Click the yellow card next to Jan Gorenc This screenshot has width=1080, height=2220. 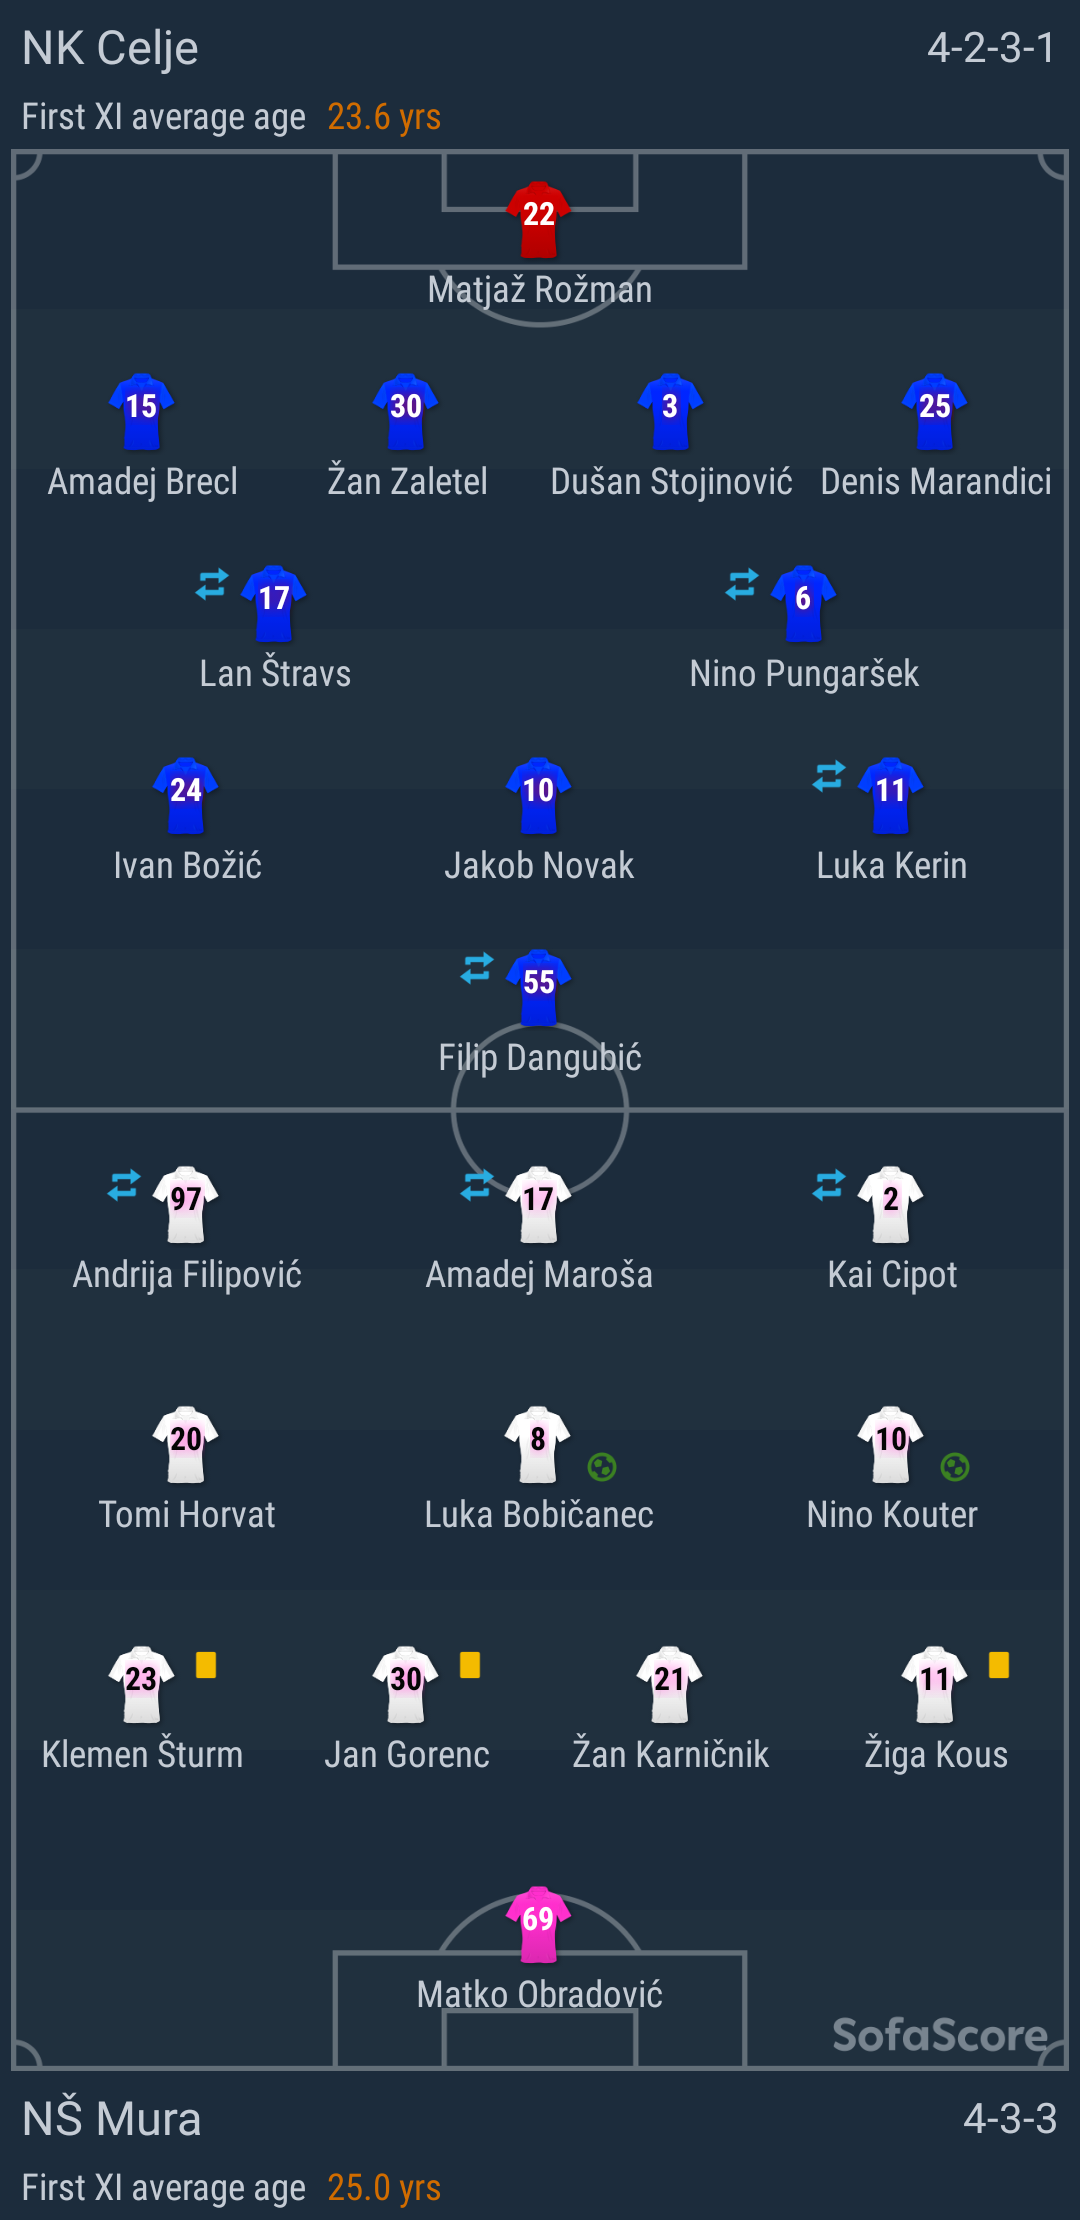click(x=470, y=1665)
